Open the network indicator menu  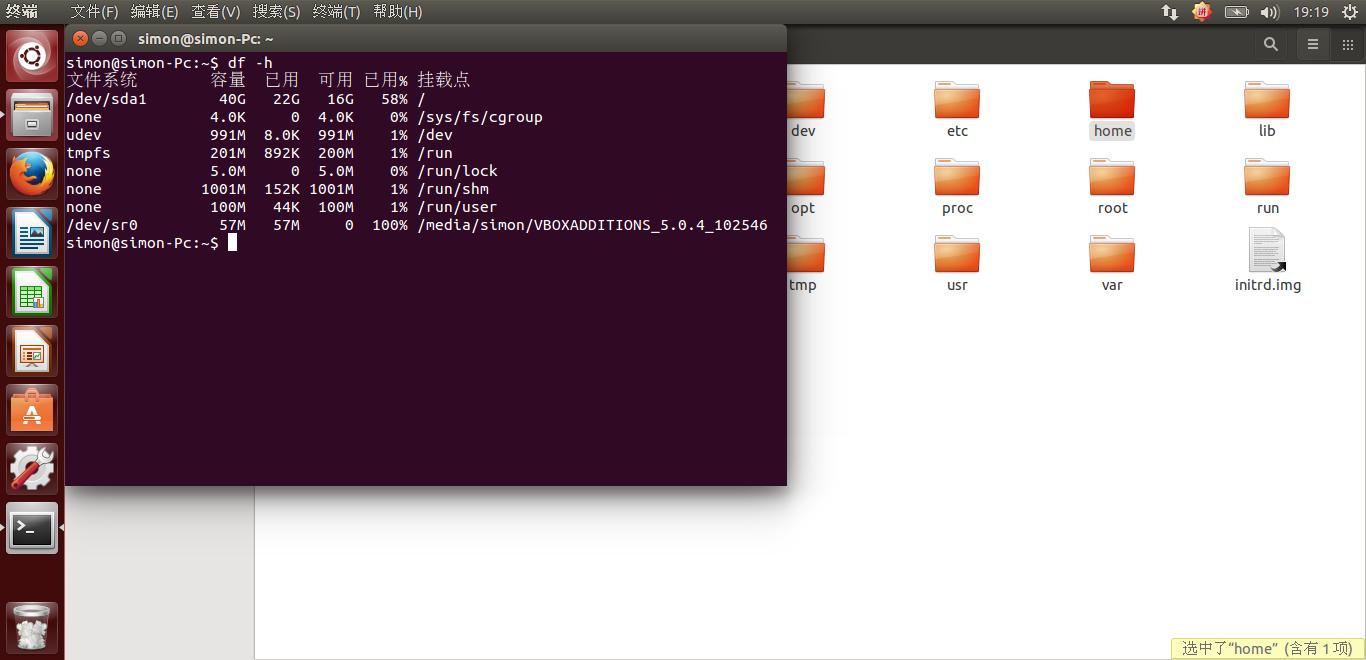tap(1169, 12)
